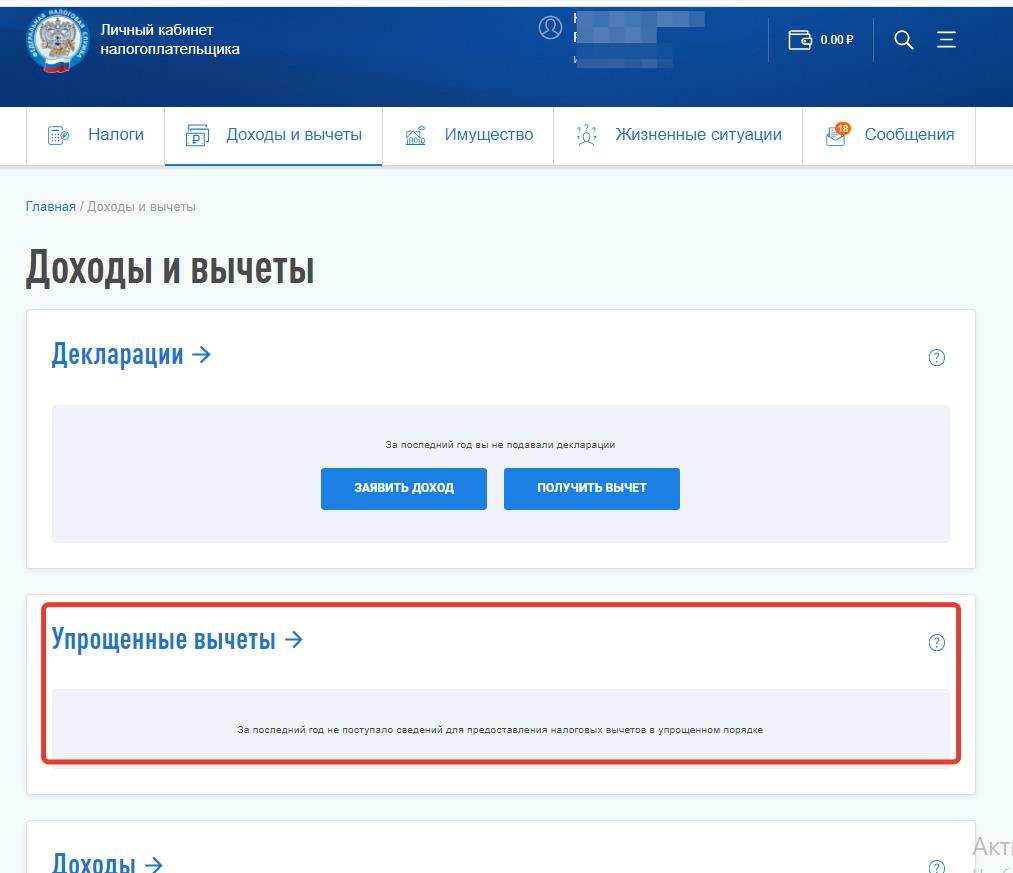Open search with the magnifier icon
1013x873 pixels.
pyautogui.click(x=904, y=40)
